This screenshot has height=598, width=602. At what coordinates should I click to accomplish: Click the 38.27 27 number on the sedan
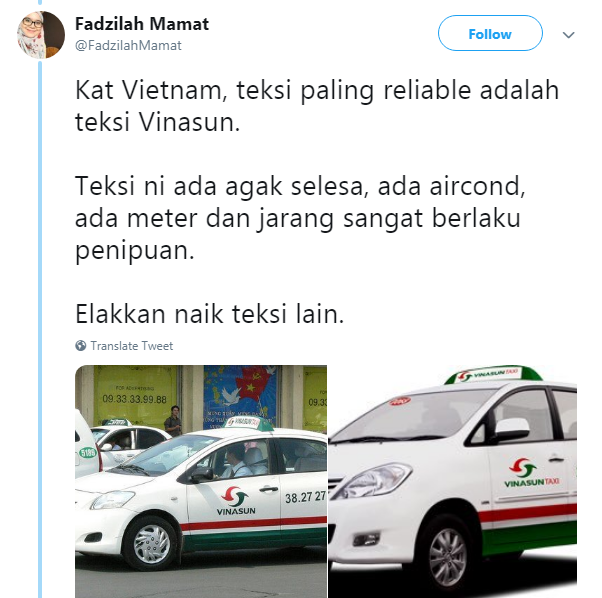click(x=305, y=497)
